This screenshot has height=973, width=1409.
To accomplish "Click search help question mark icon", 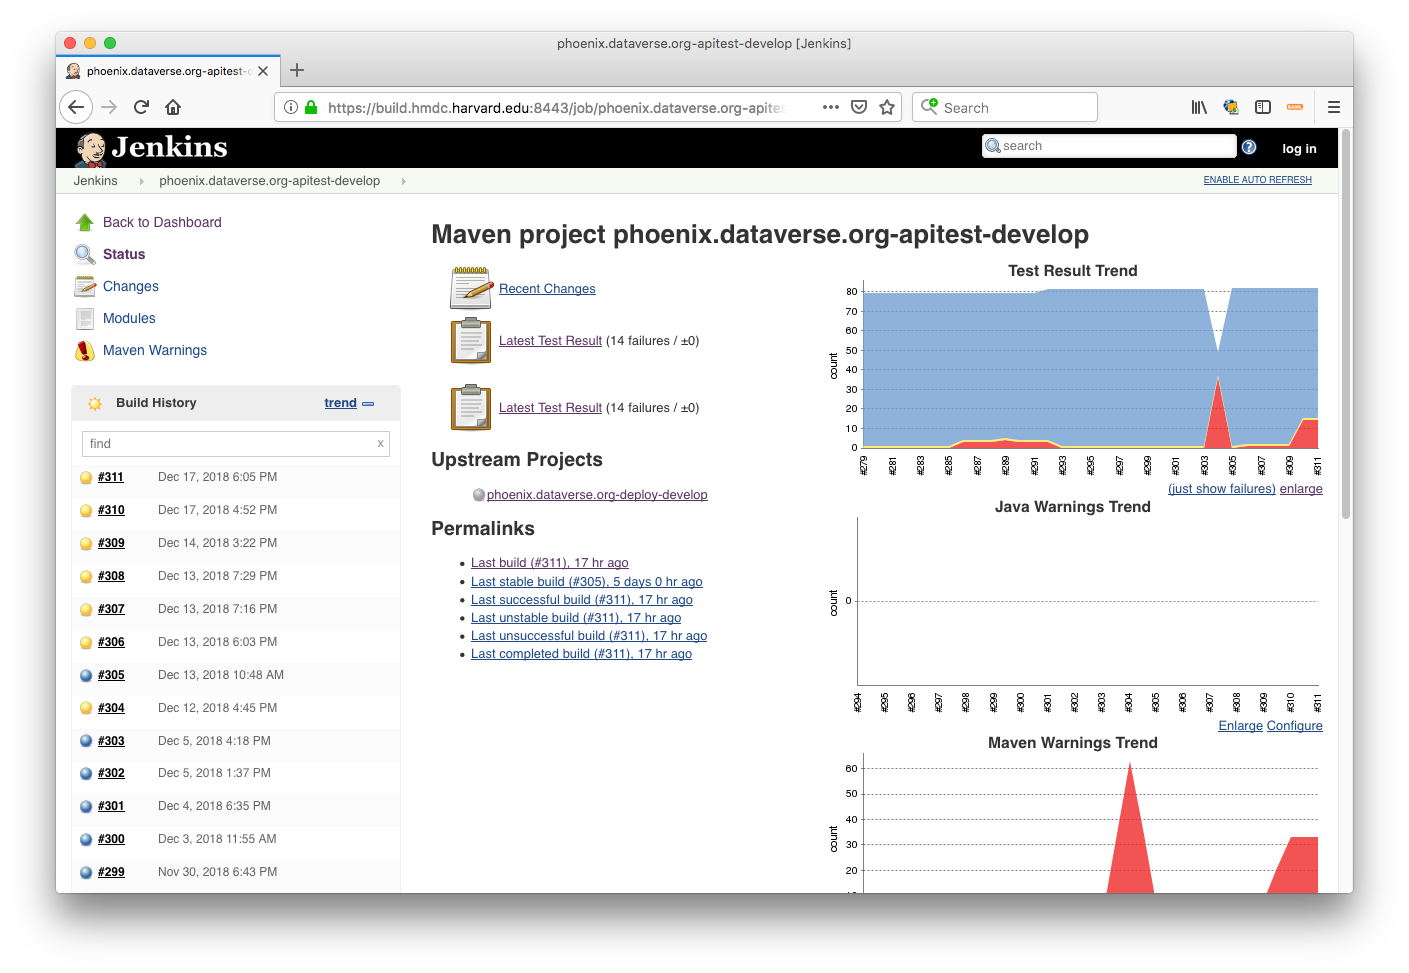I will click(1249, 147).
